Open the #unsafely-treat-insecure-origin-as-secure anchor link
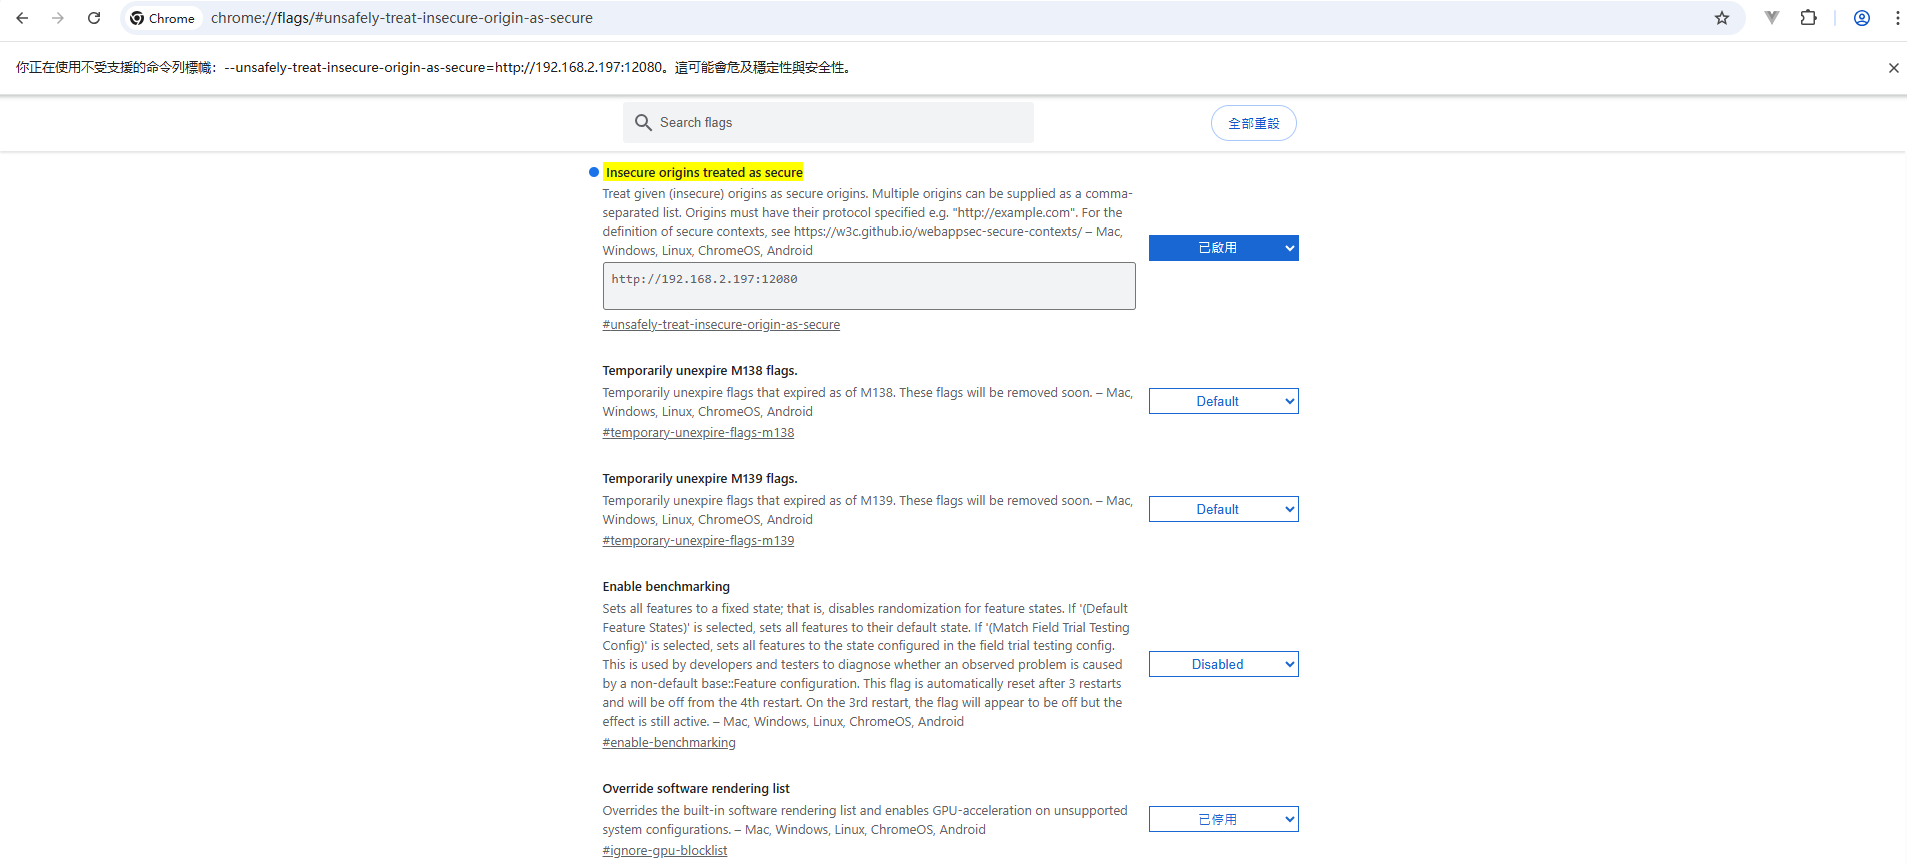 721,325
